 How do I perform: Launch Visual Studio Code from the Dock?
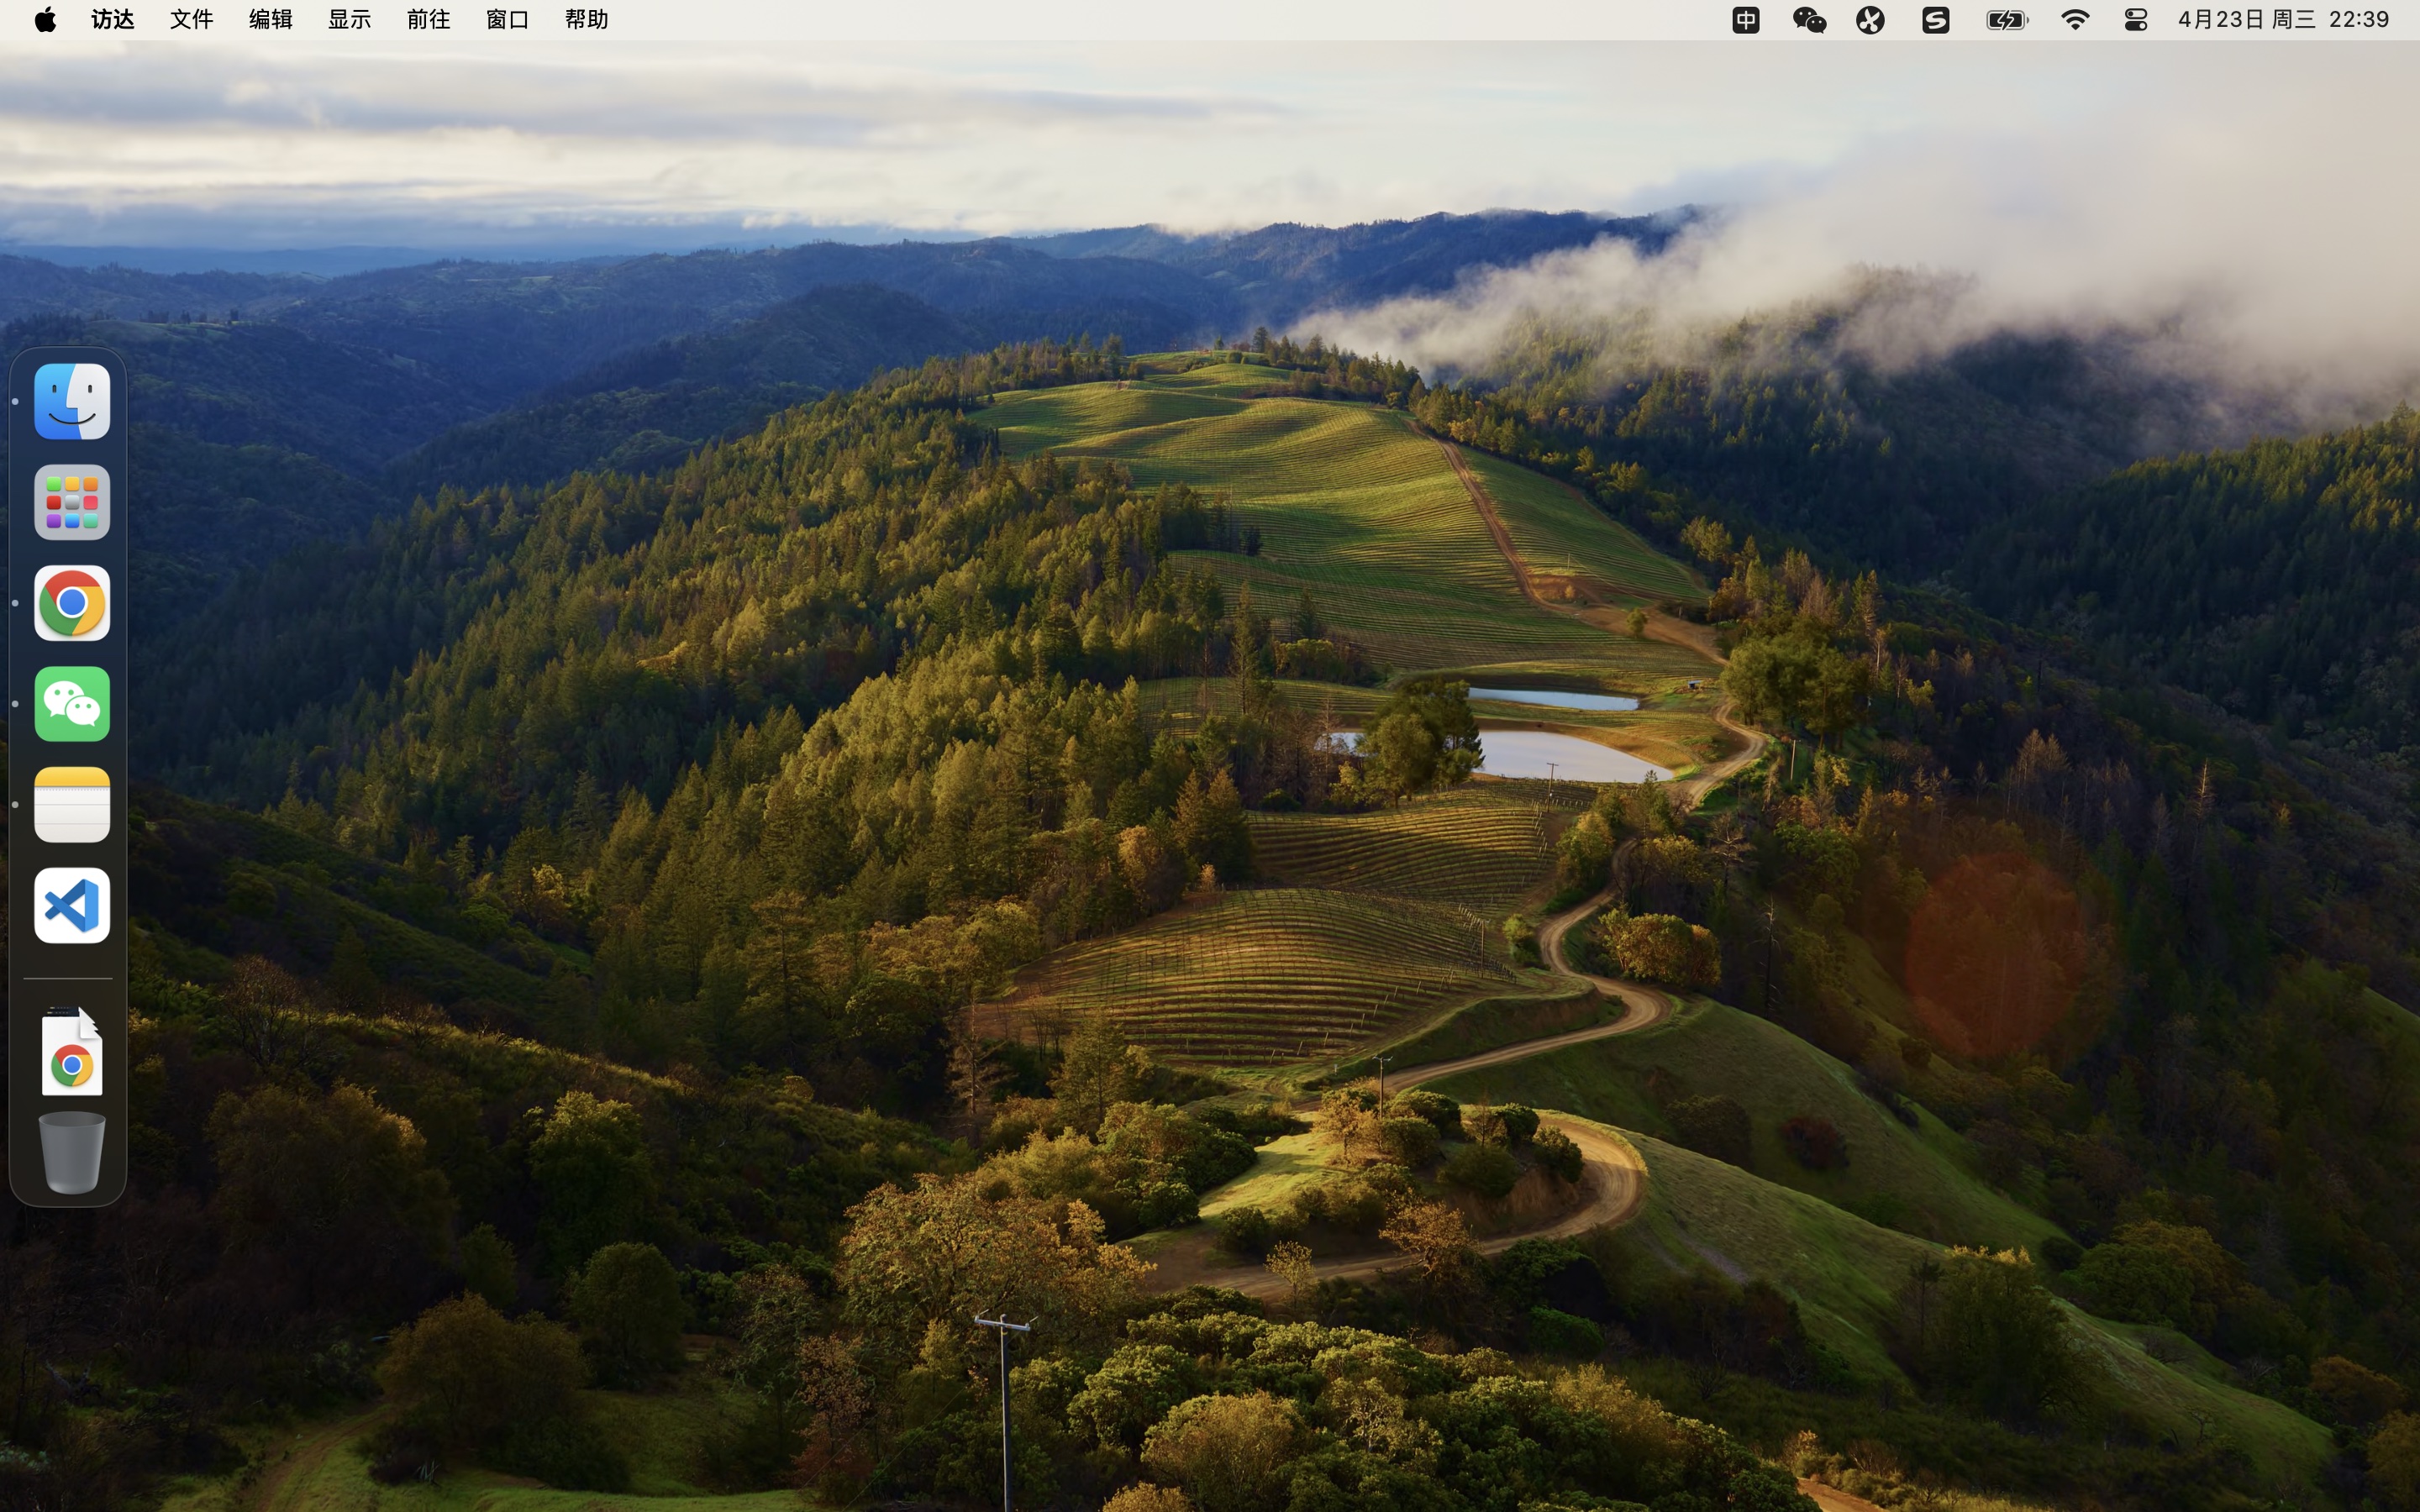pos(72,906)
